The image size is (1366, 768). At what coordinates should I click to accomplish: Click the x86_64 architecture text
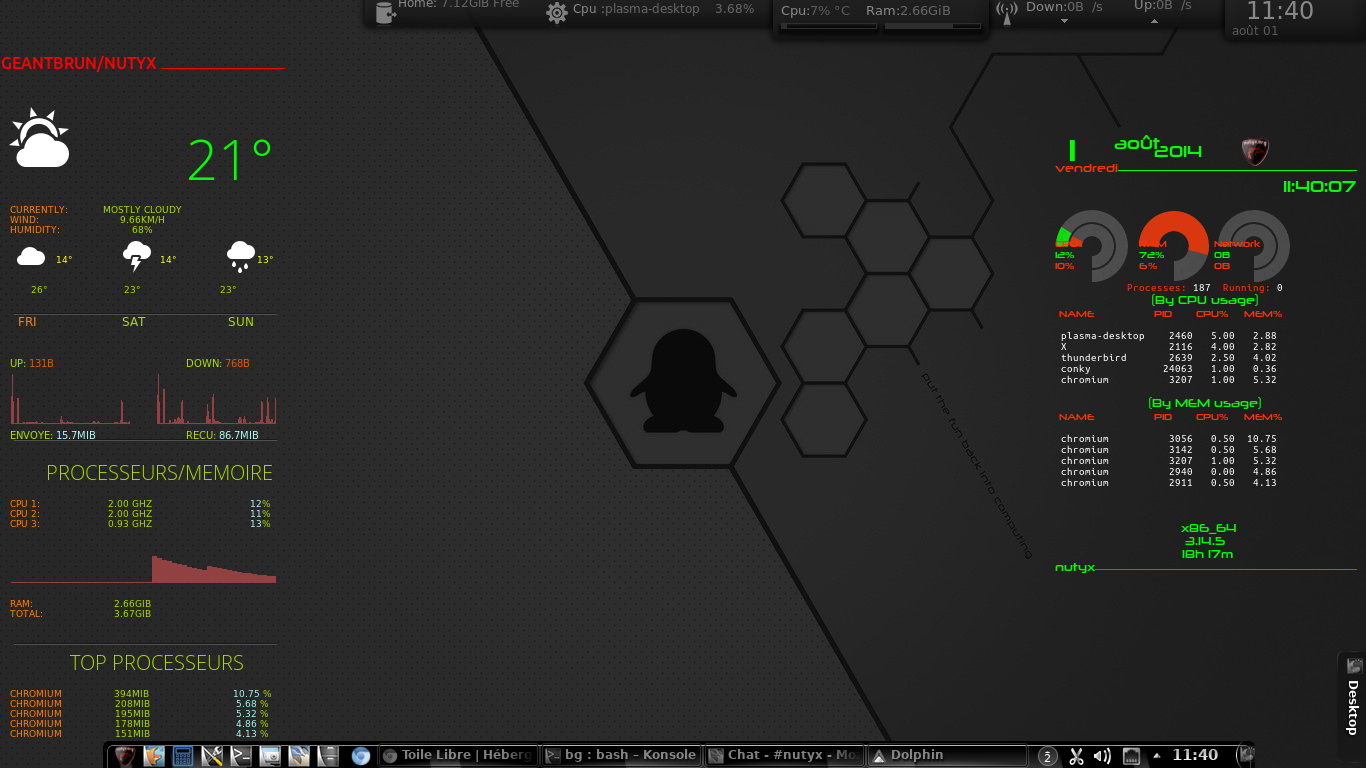(1208, 528)
